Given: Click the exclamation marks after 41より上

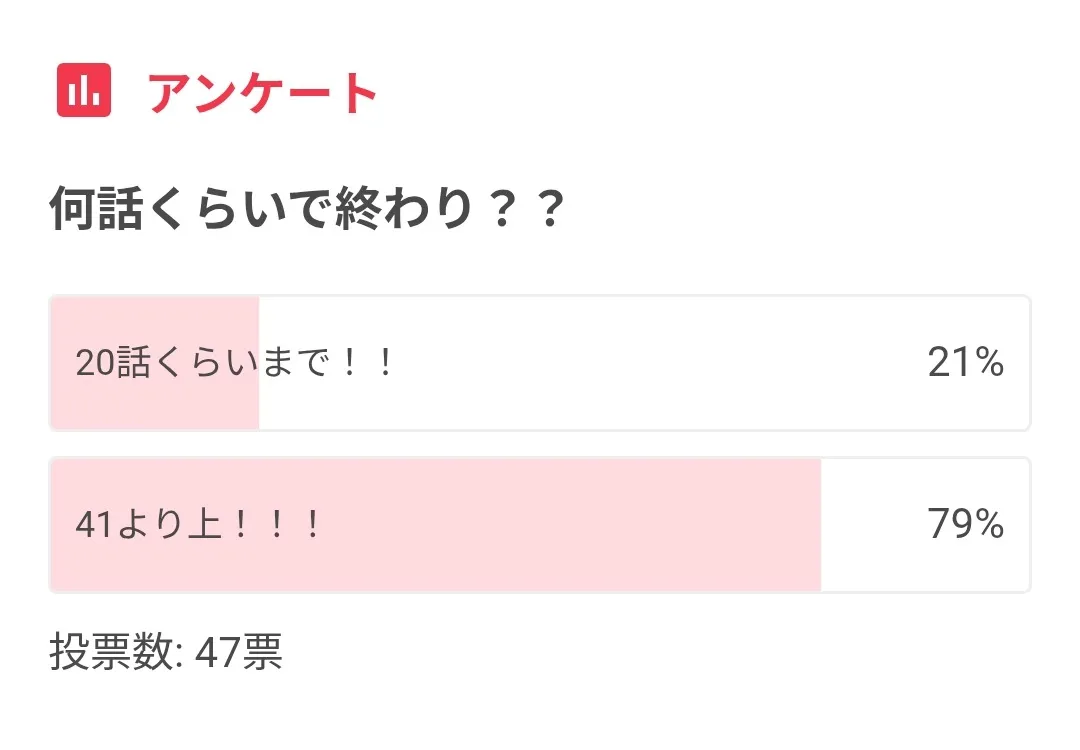Looking at the screenshot, I should pyautogui.click(x=275, y=525).
